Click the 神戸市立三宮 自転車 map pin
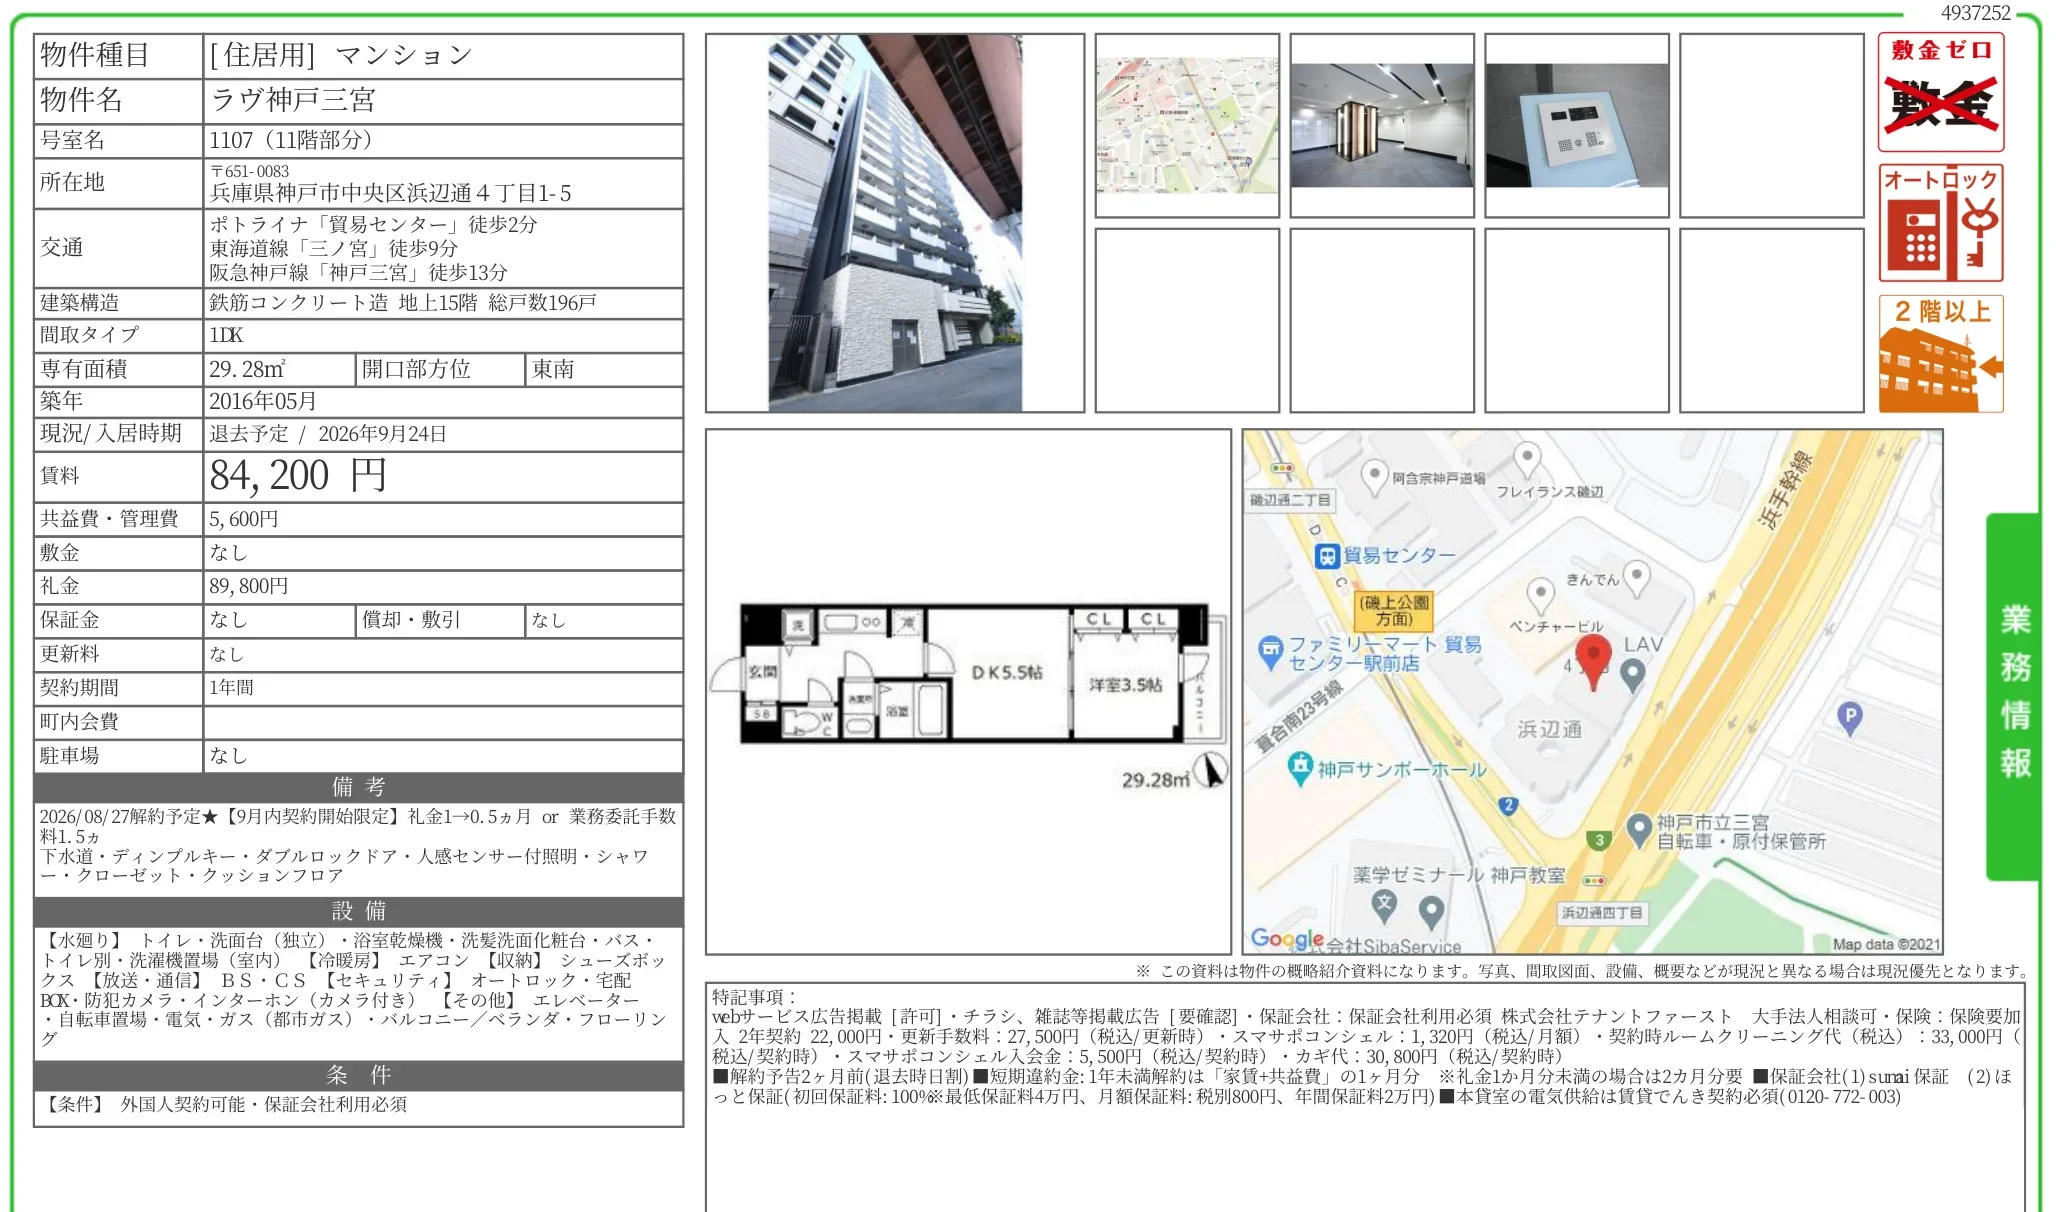Viewport: 2056px width, 1212px height. (x=1638, y=831)
